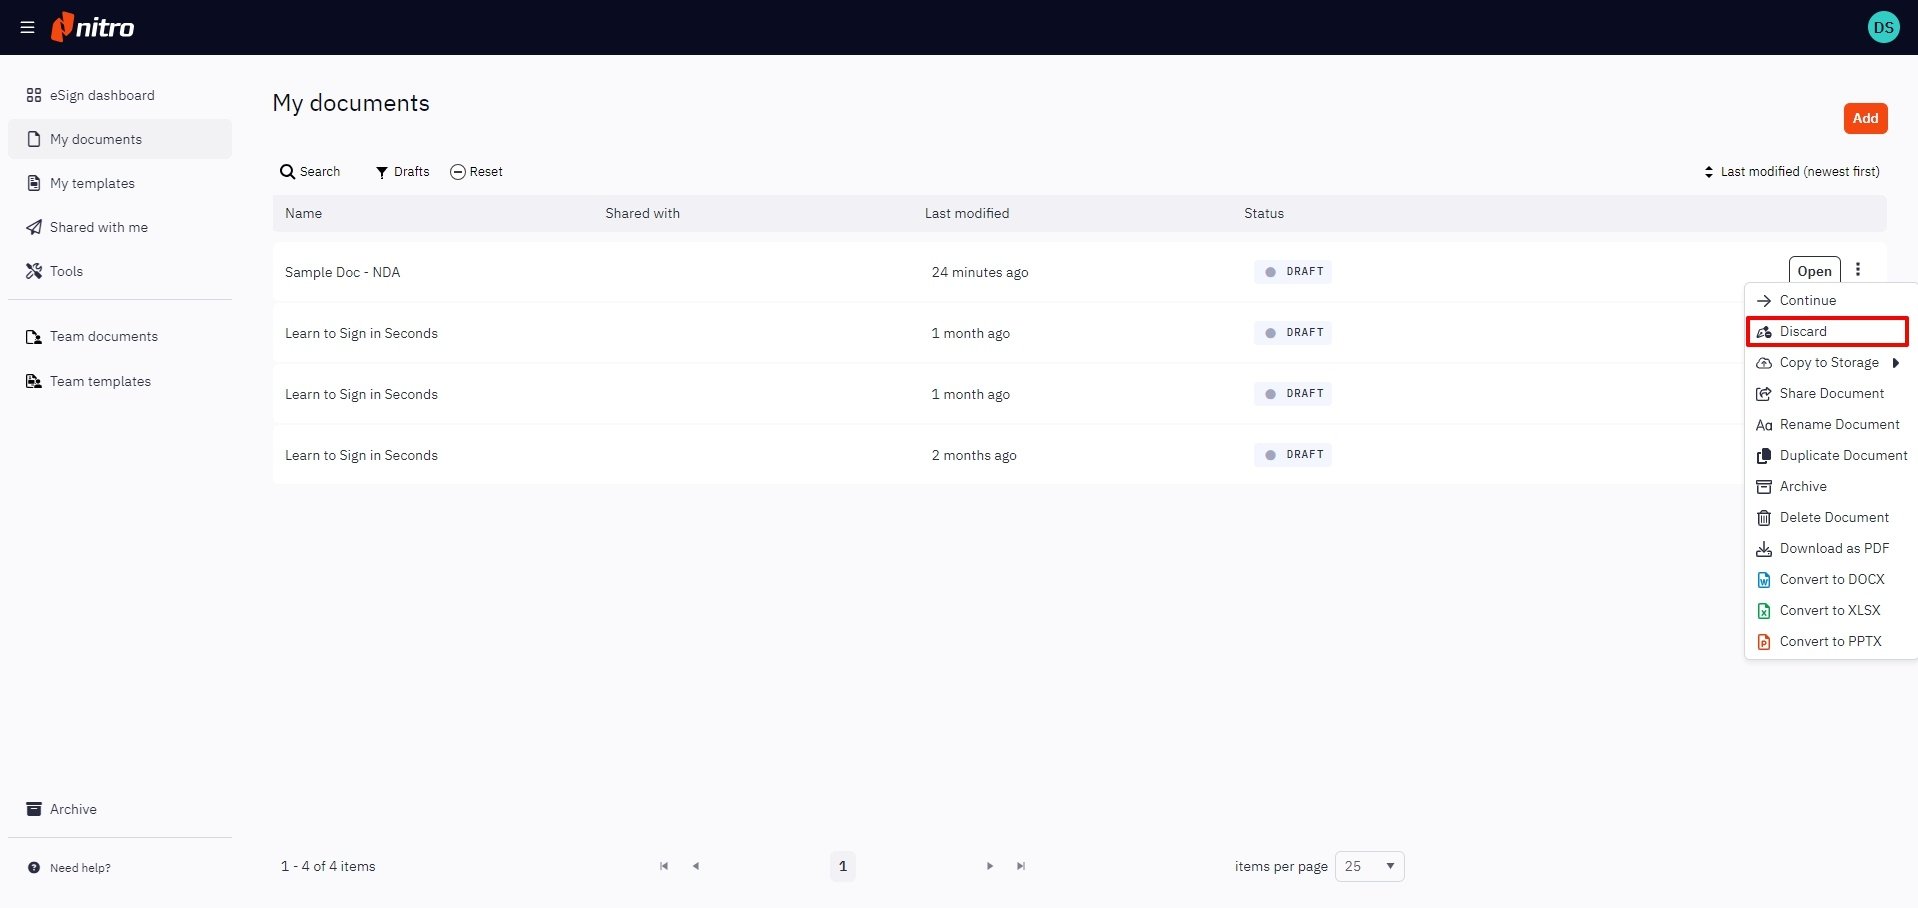Image resolution: width=1918 pixels, height=908 pixels.
Task: Click the Nitro logo
Action: pos(93,27)
